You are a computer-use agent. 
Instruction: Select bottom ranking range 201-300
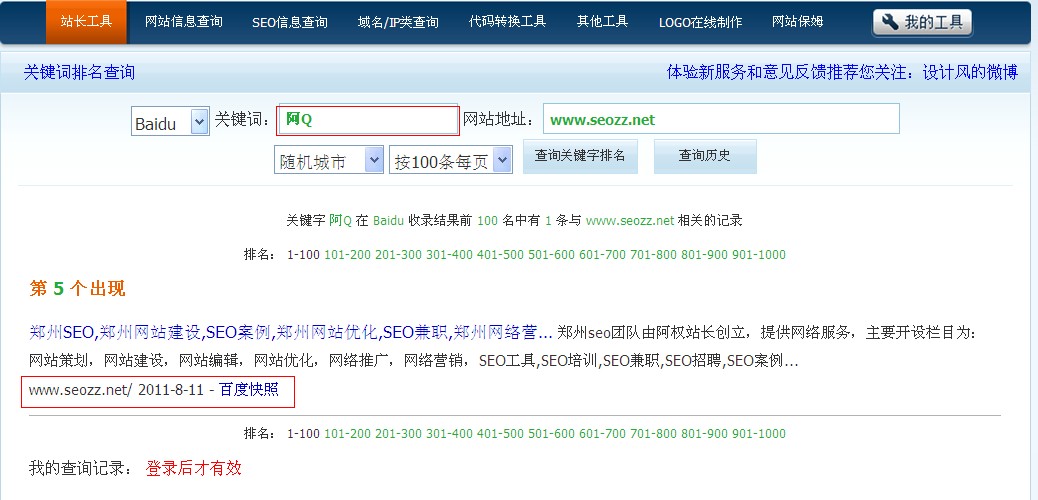398,434
